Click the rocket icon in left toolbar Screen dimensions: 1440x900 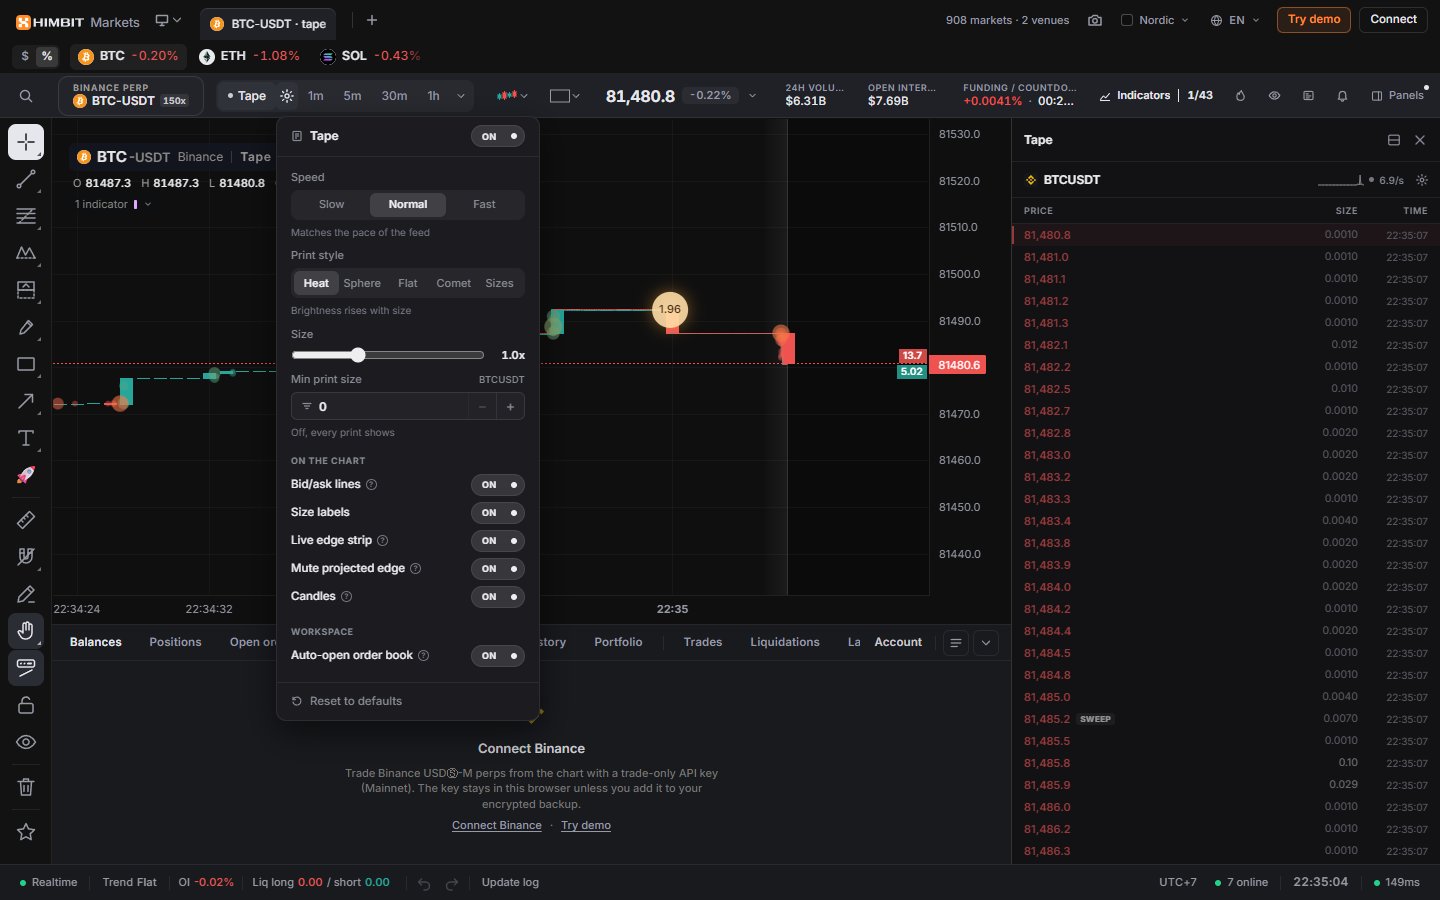tap(26, 475)
